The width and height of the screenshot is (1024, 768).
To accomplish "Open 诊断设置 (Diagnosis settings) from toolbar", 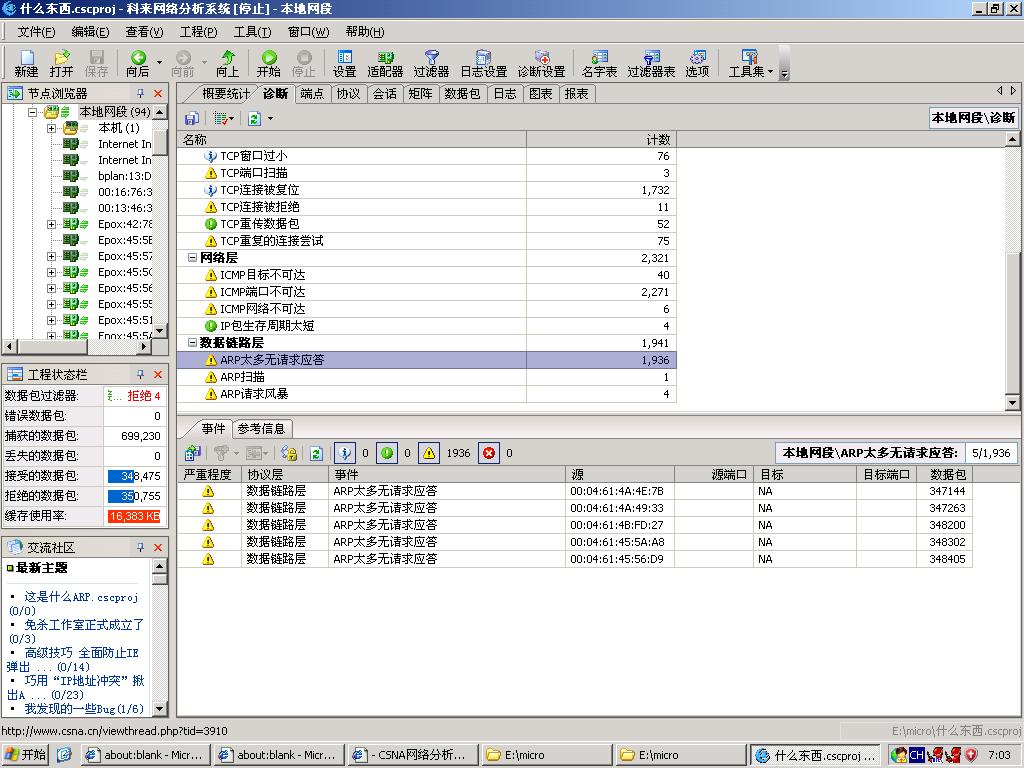I will click(x=541, y=63).
